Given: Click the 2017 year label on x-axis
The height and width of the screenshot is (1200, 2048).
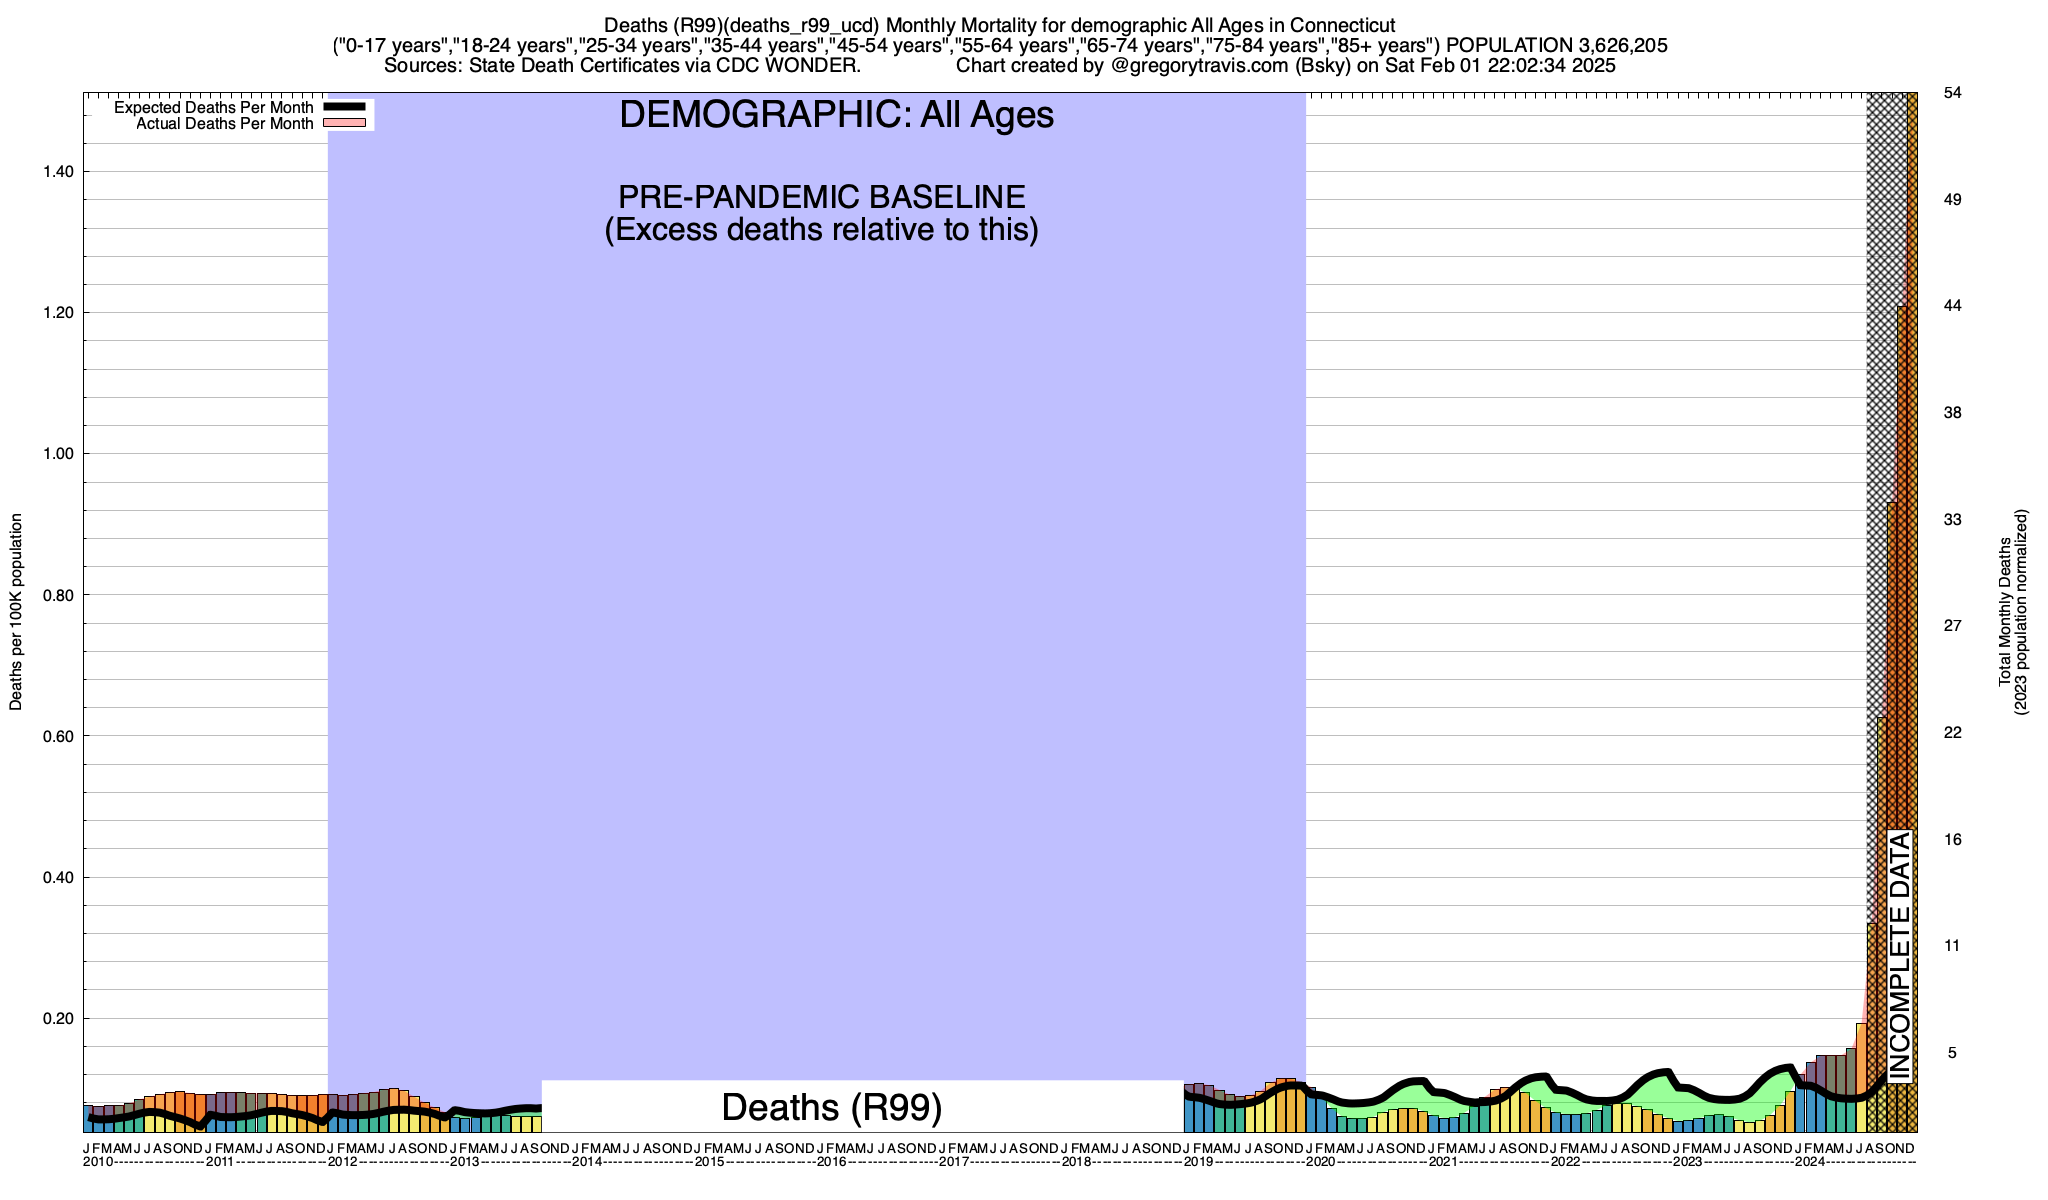Looking at the screenshot, I should point(955,1162).
